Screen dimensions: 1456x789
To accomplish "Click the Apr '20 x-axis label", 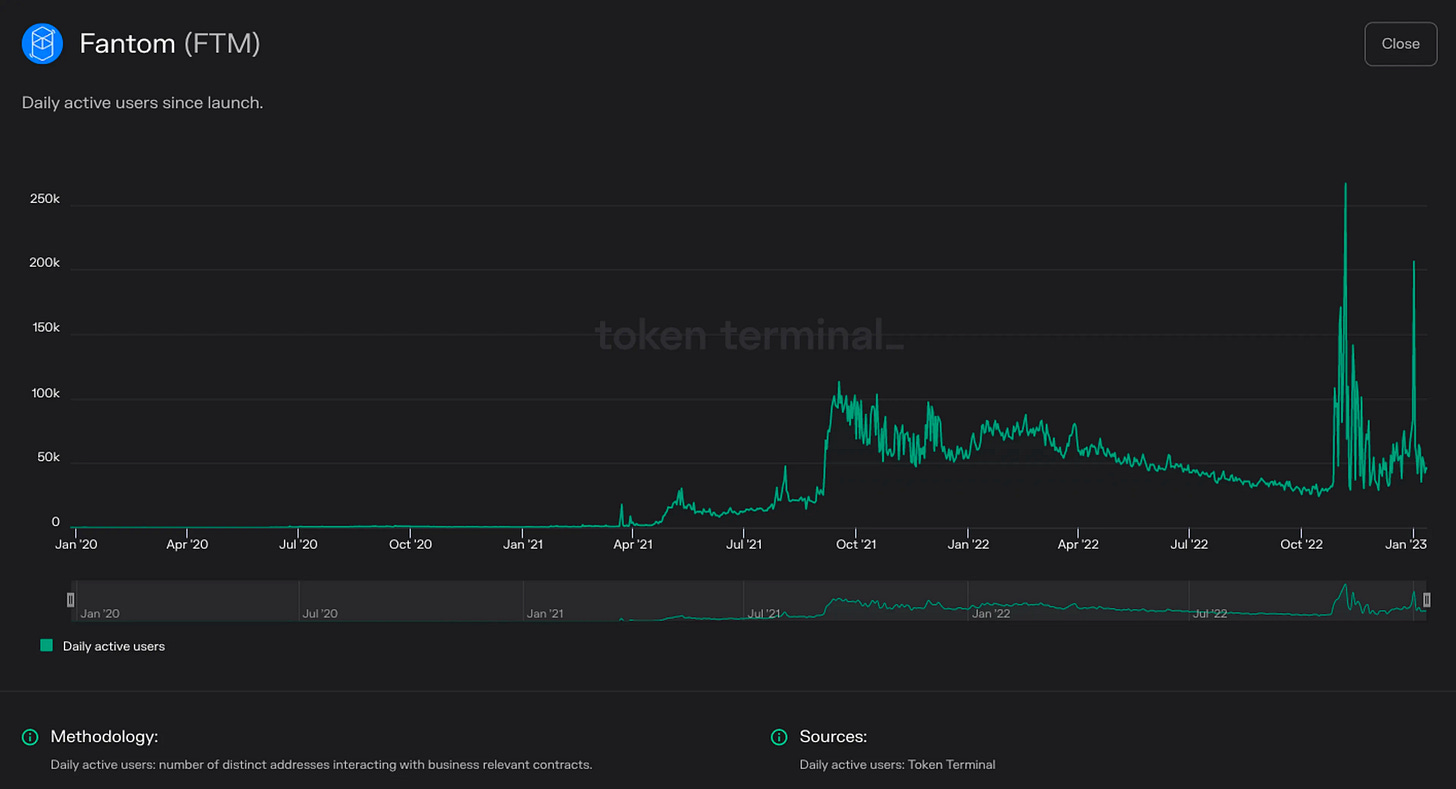I will 187,545.
